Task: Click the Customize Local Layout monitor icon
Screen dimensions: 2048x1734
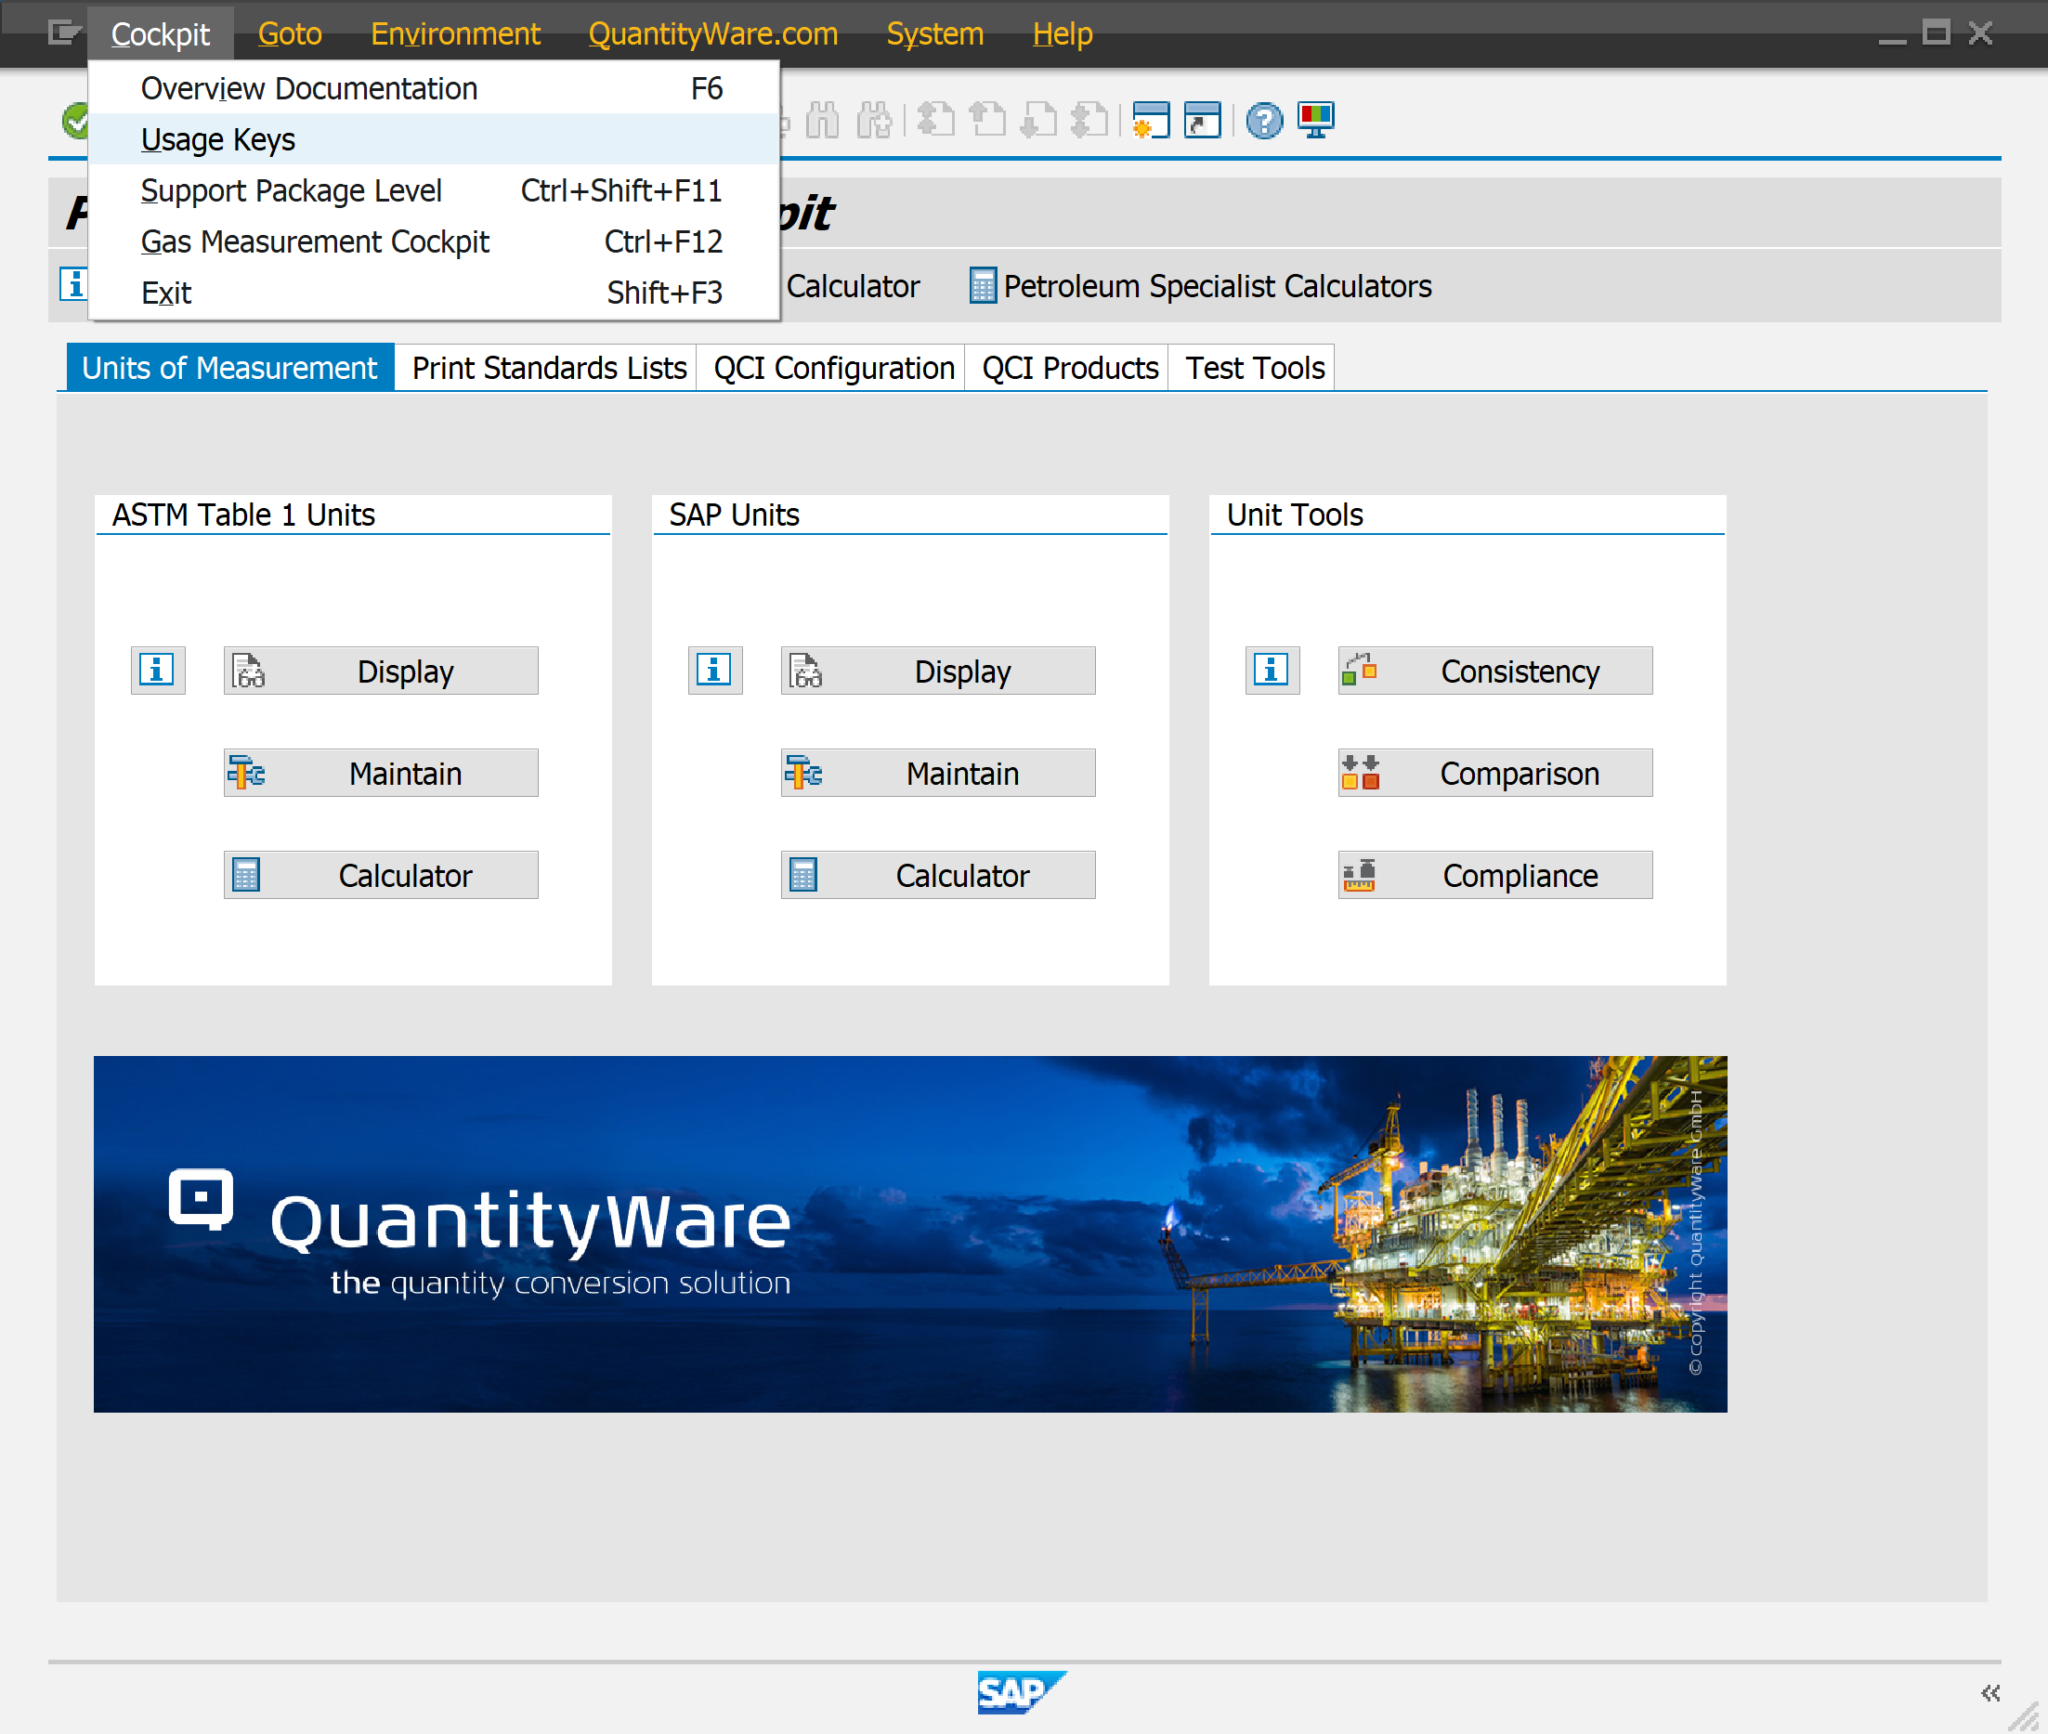Action: 1315,120
